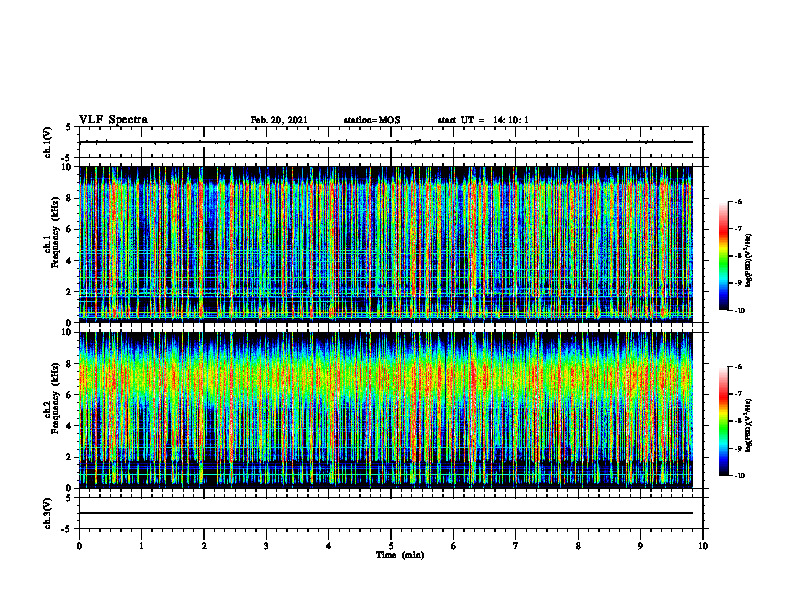
Task: Click the "-9" tick on ch.2 colorbar
Action: 739,448
